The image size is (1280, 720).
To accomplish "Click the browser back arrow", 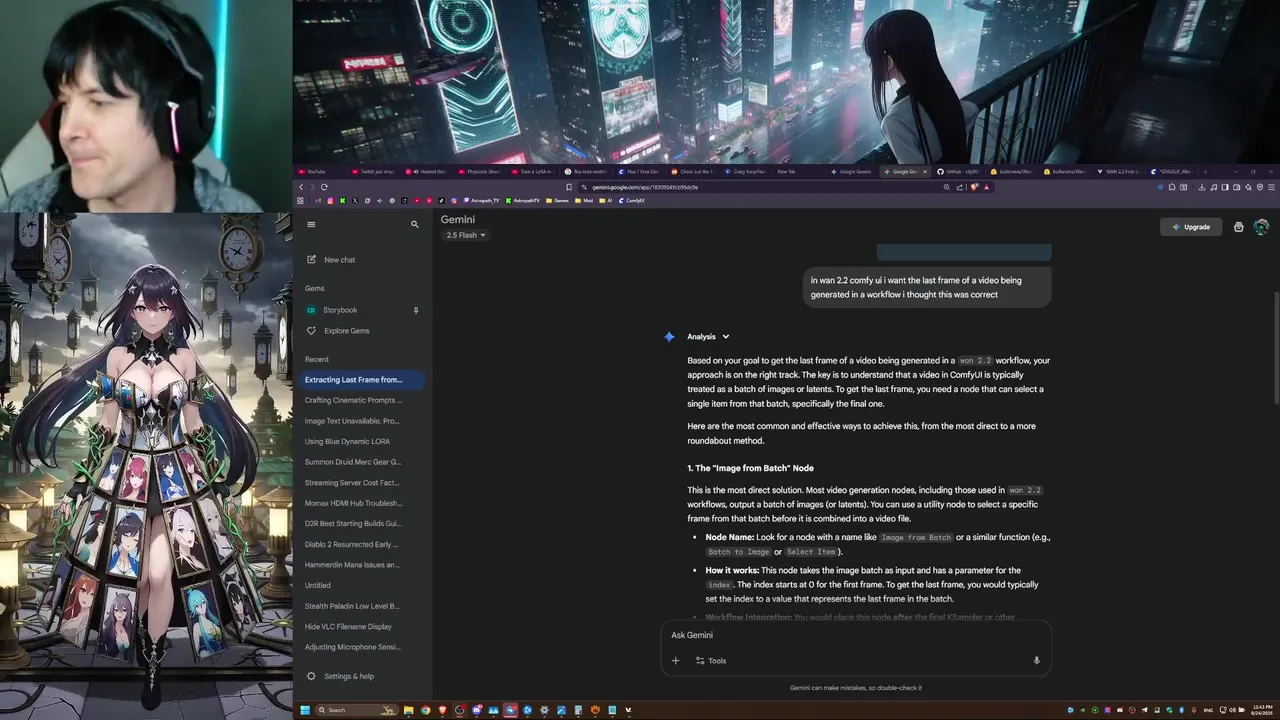I will pos(301,187).
